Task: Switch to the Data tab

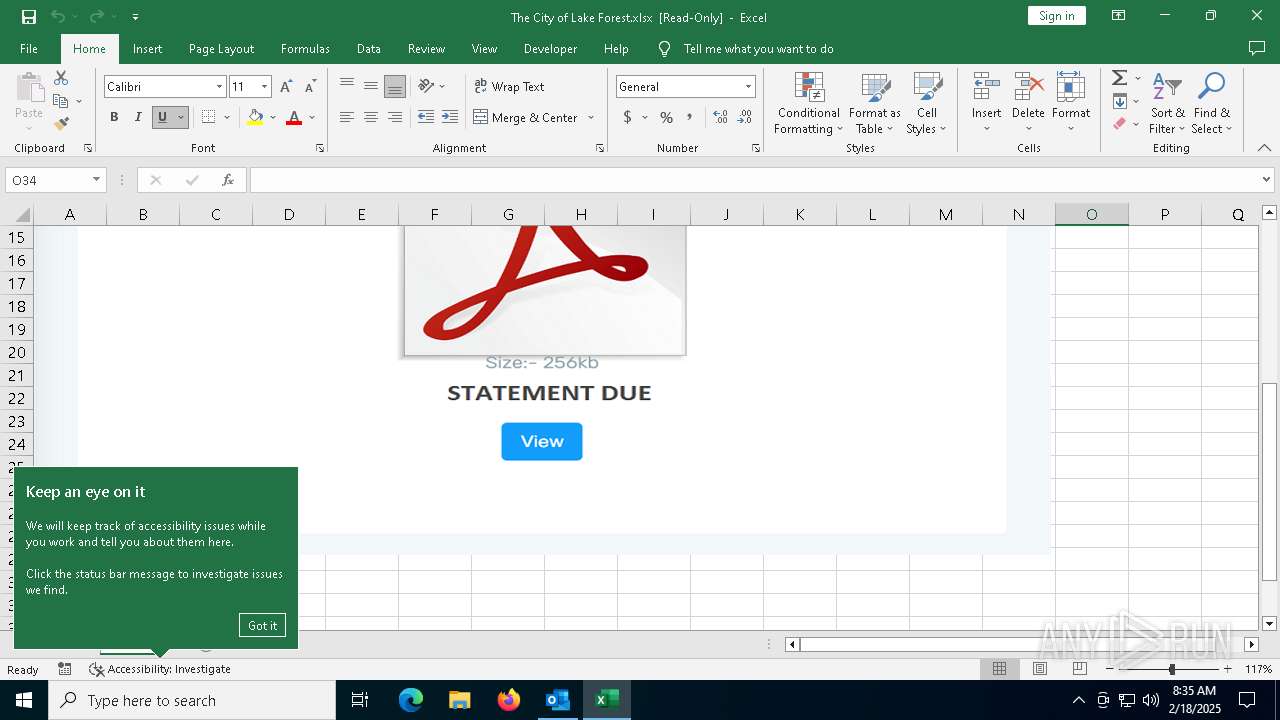Action: [369, 49]
